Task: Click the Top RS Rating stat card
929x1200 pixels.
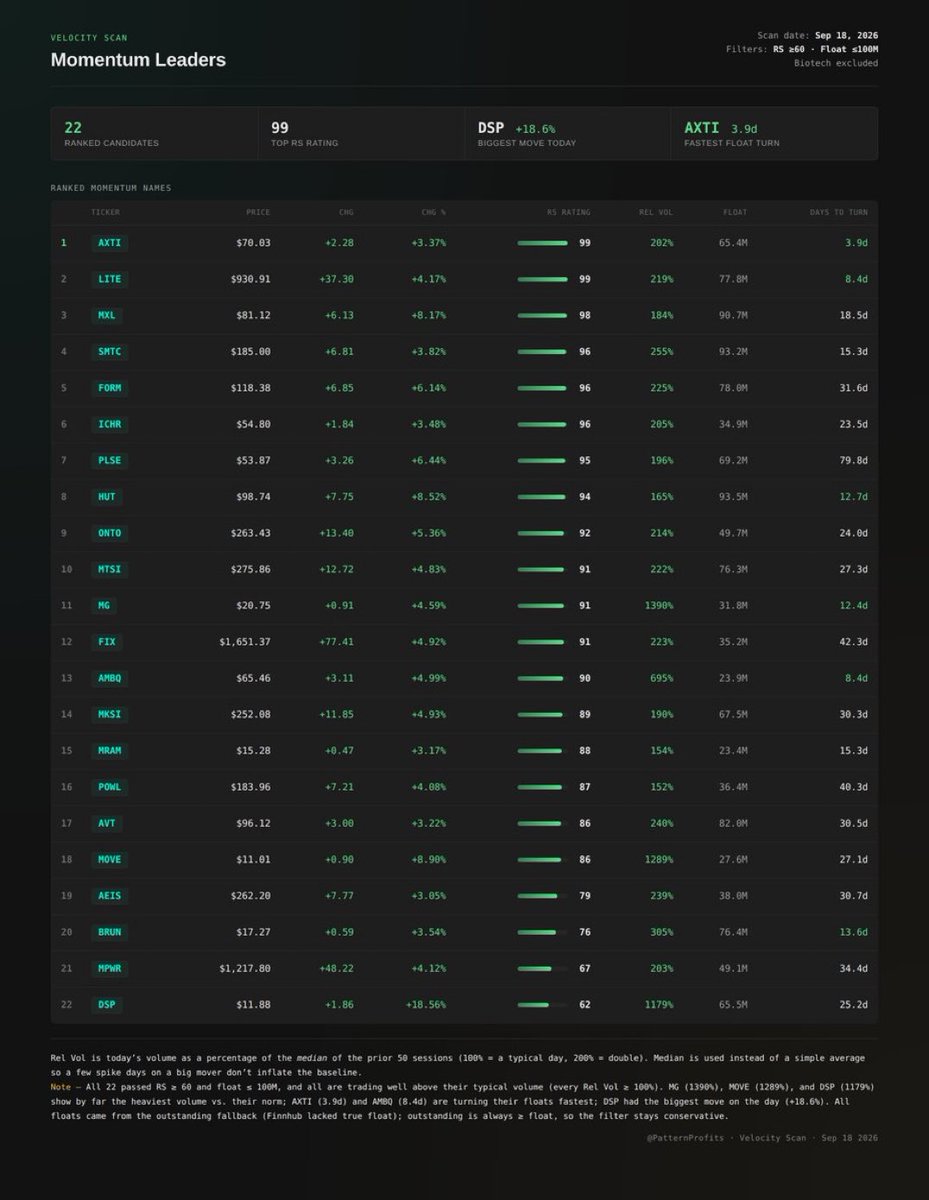Action: (361, 134)
